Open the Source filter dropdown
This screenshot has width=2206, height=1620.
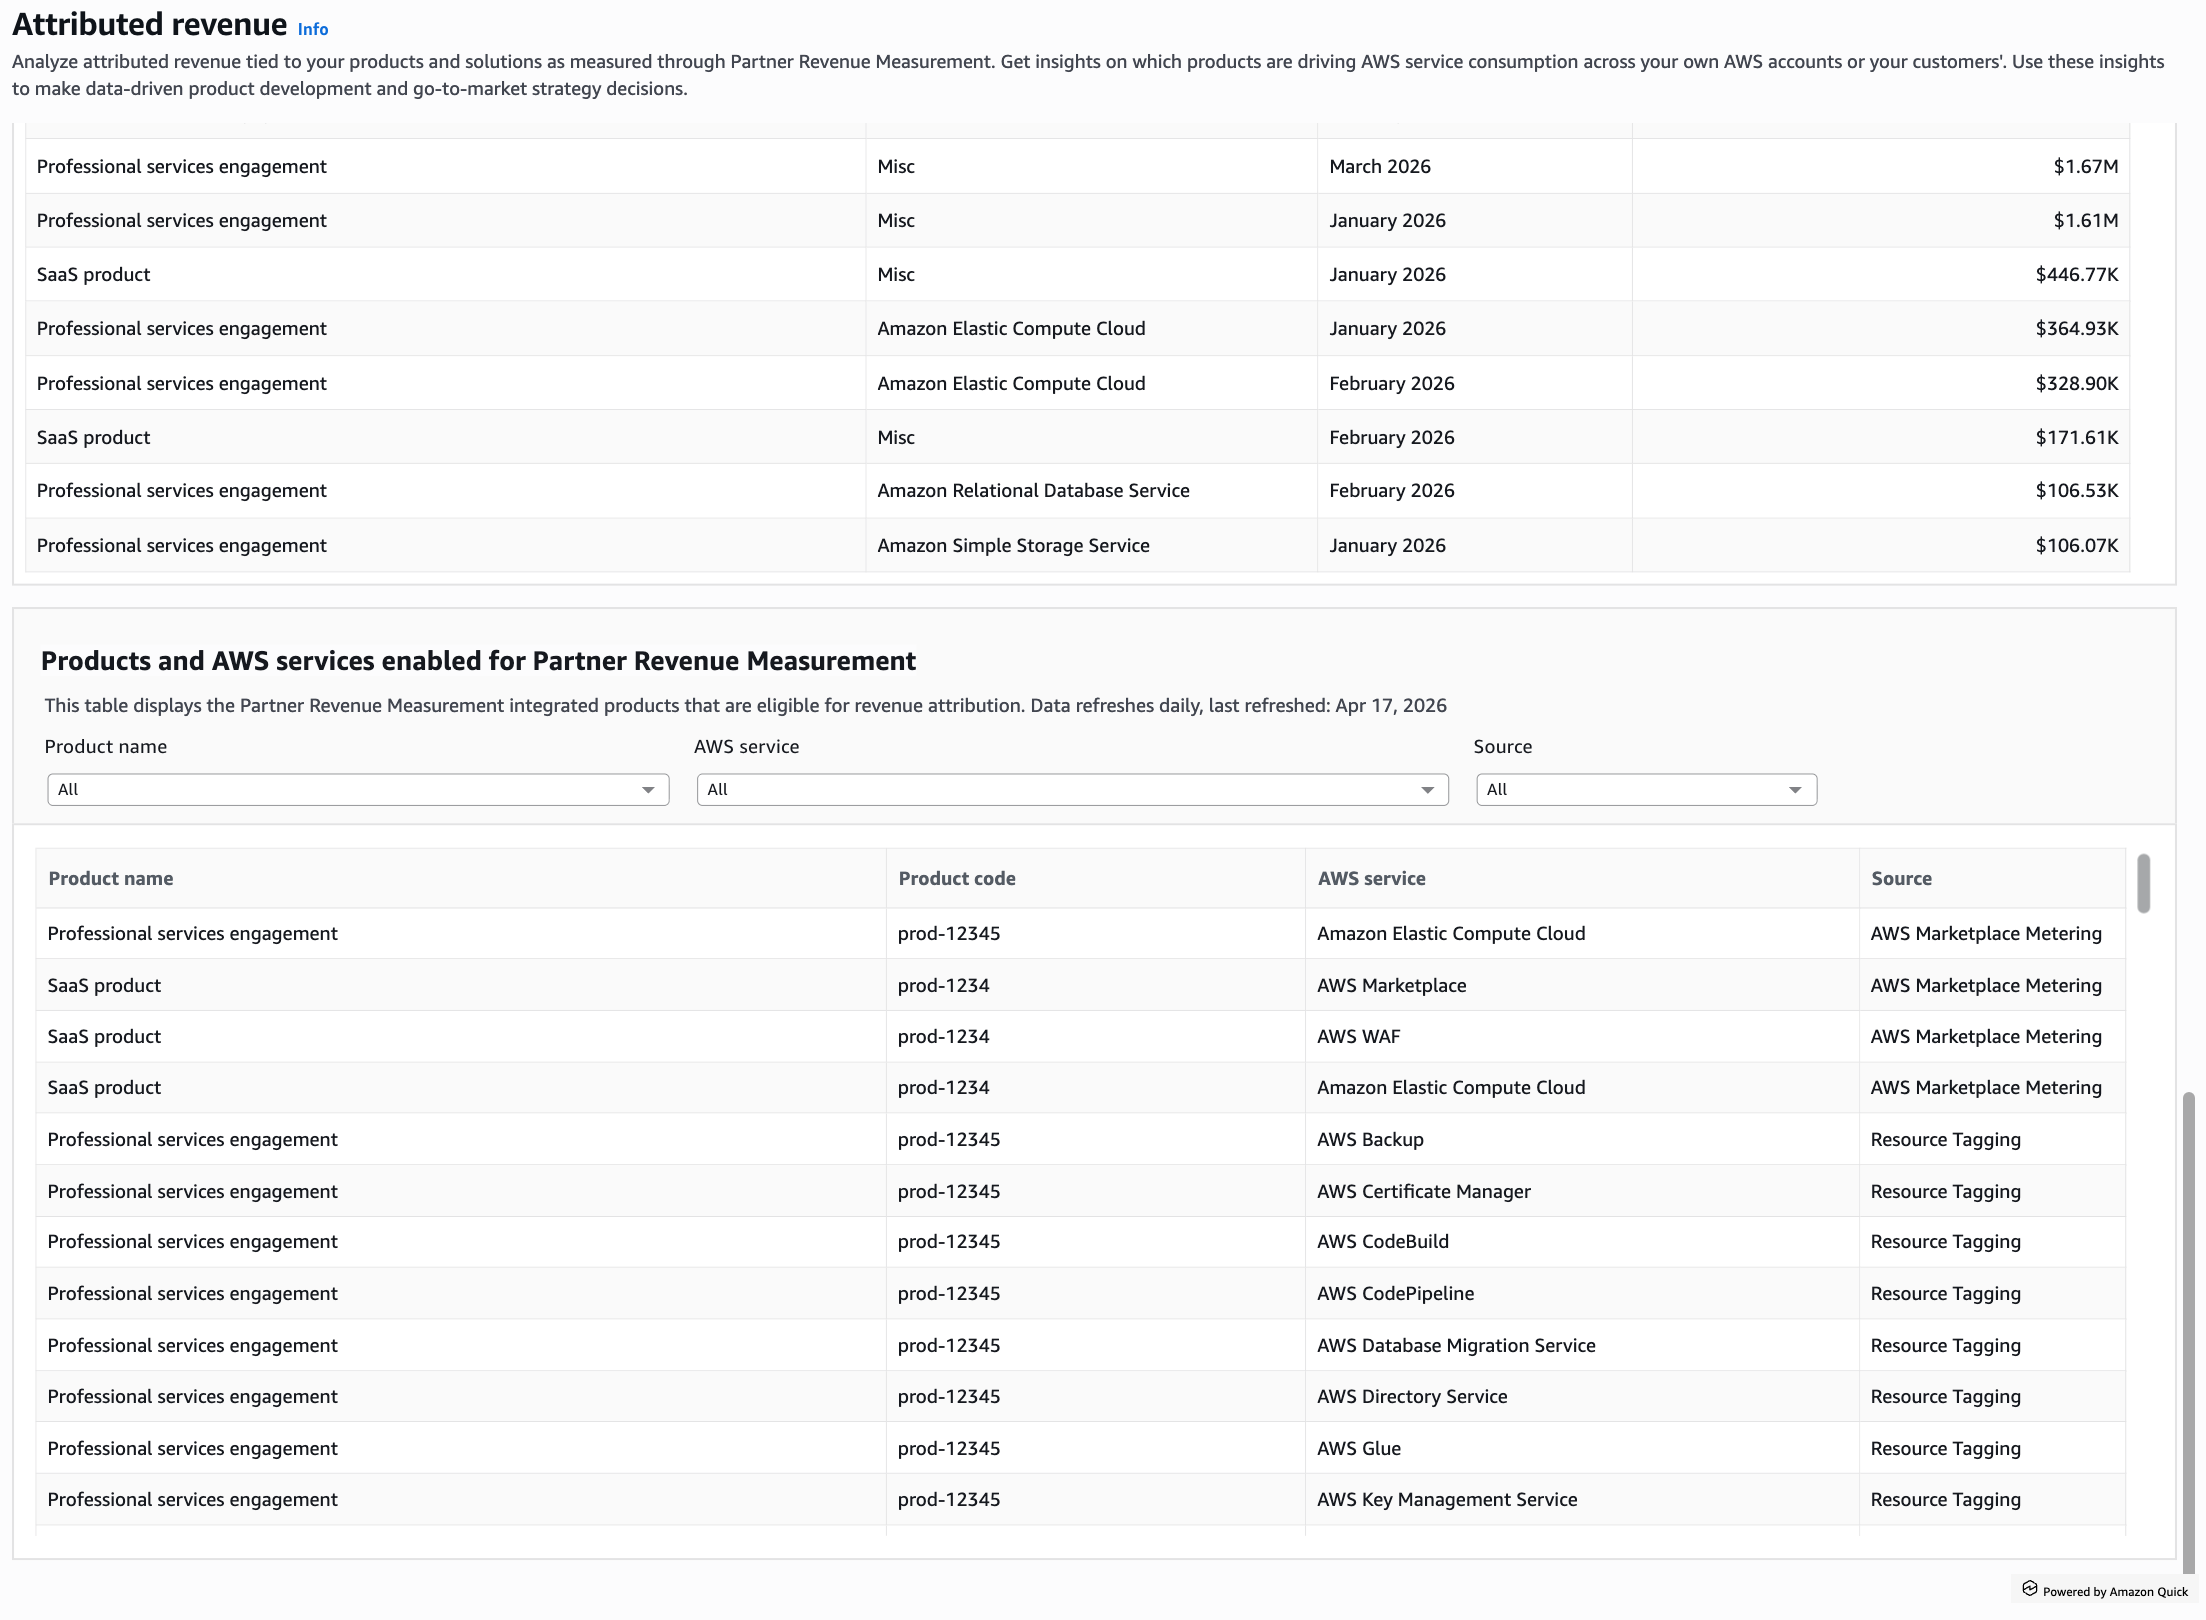coord(1645,790)
